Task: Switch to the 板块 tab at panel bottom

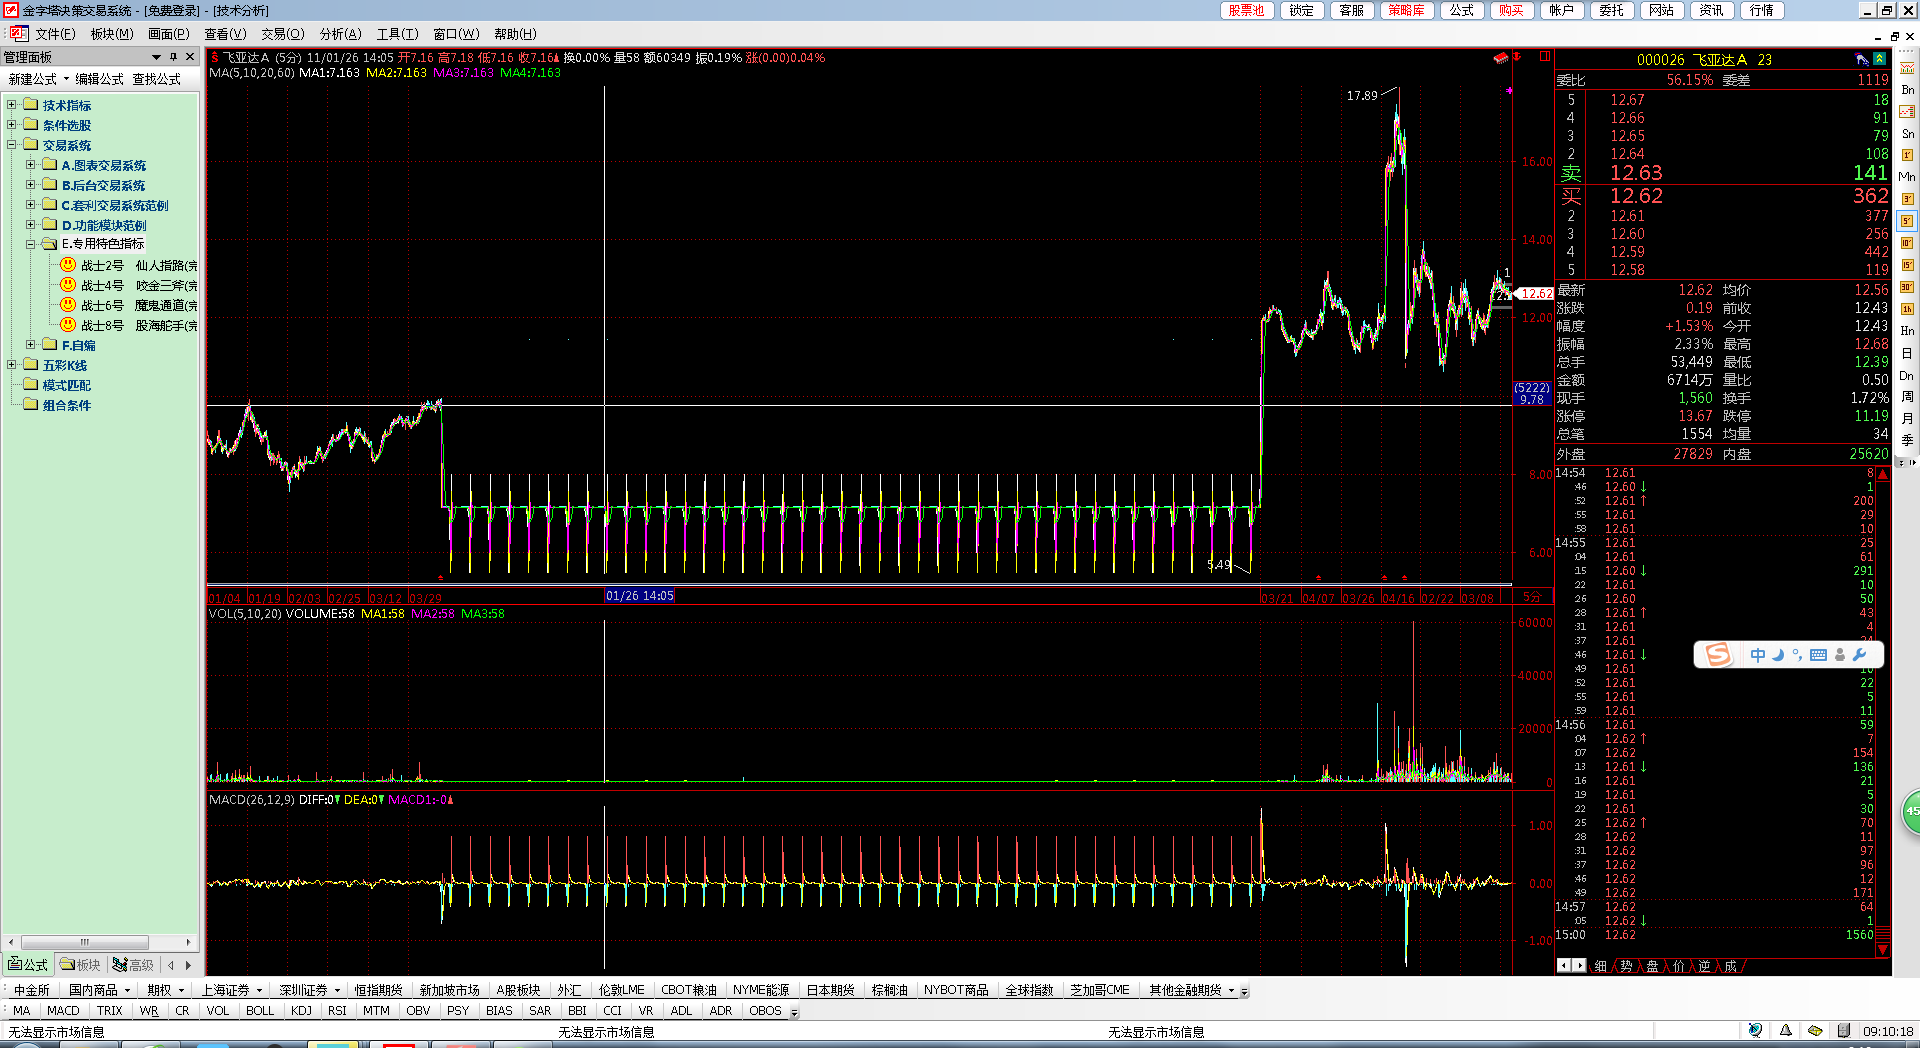Action: point(80,964)
